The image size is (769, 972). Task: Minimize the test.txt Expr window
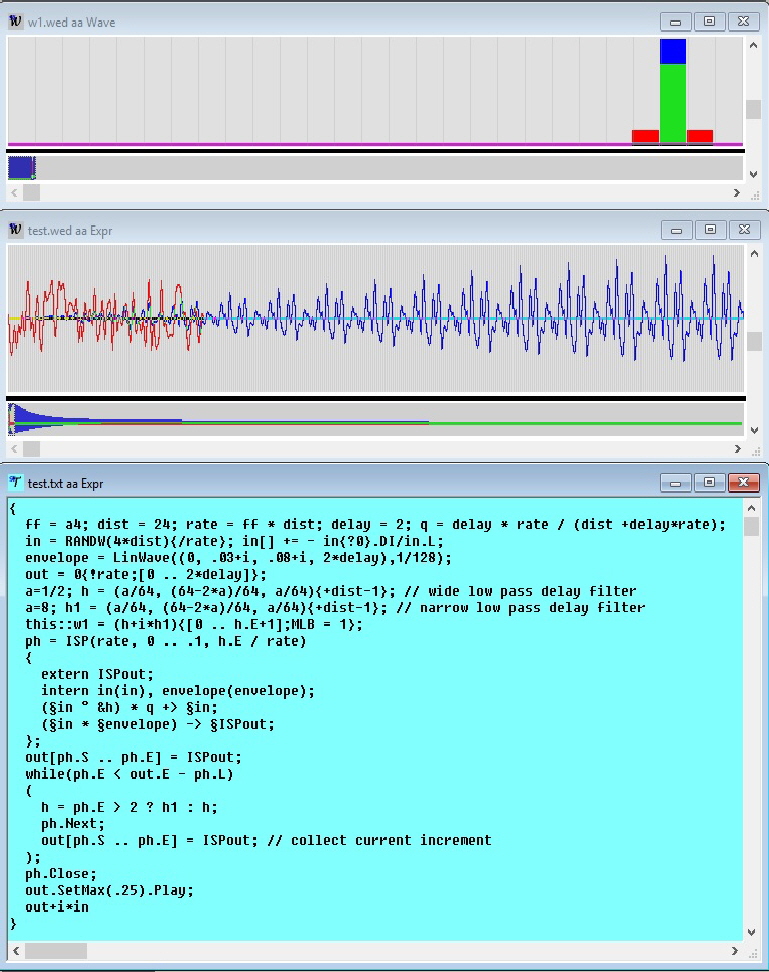click(675, 483)
